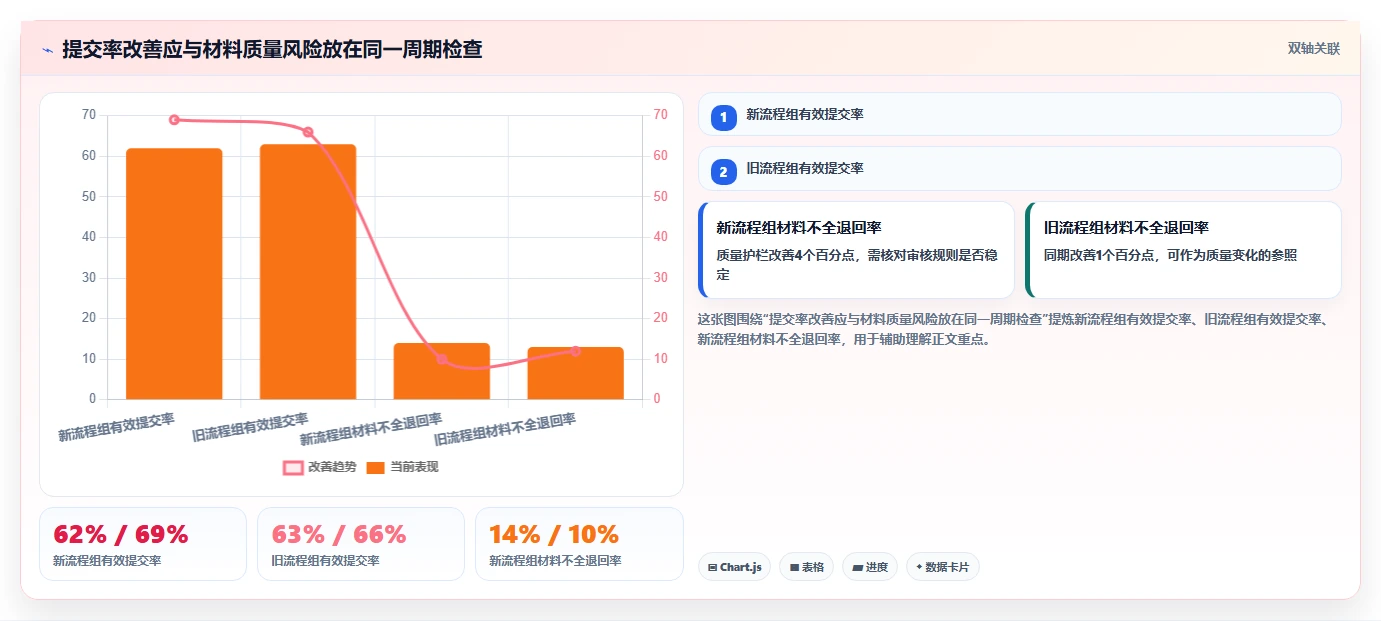
Task: Click the 数据卡片 tag
Action: tap(942, 567)
